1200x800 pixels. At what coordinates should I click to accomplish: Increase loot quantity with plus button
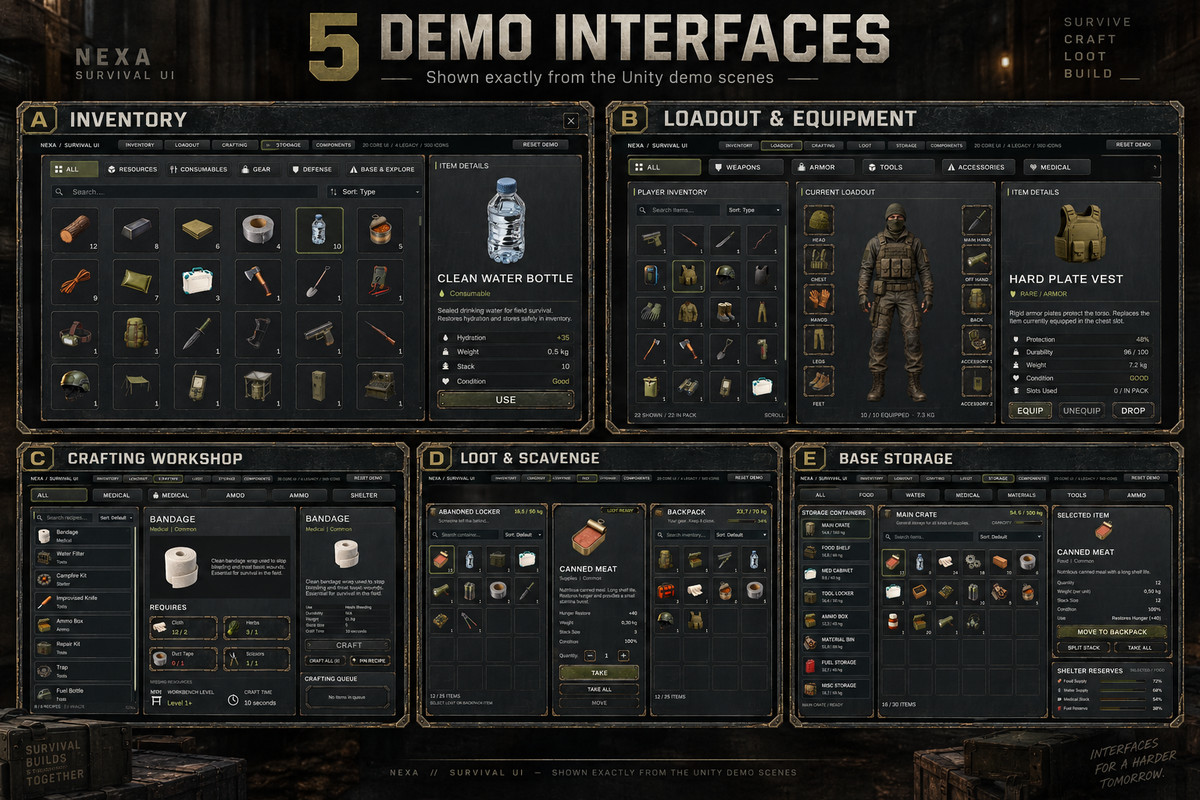[623, 655]
